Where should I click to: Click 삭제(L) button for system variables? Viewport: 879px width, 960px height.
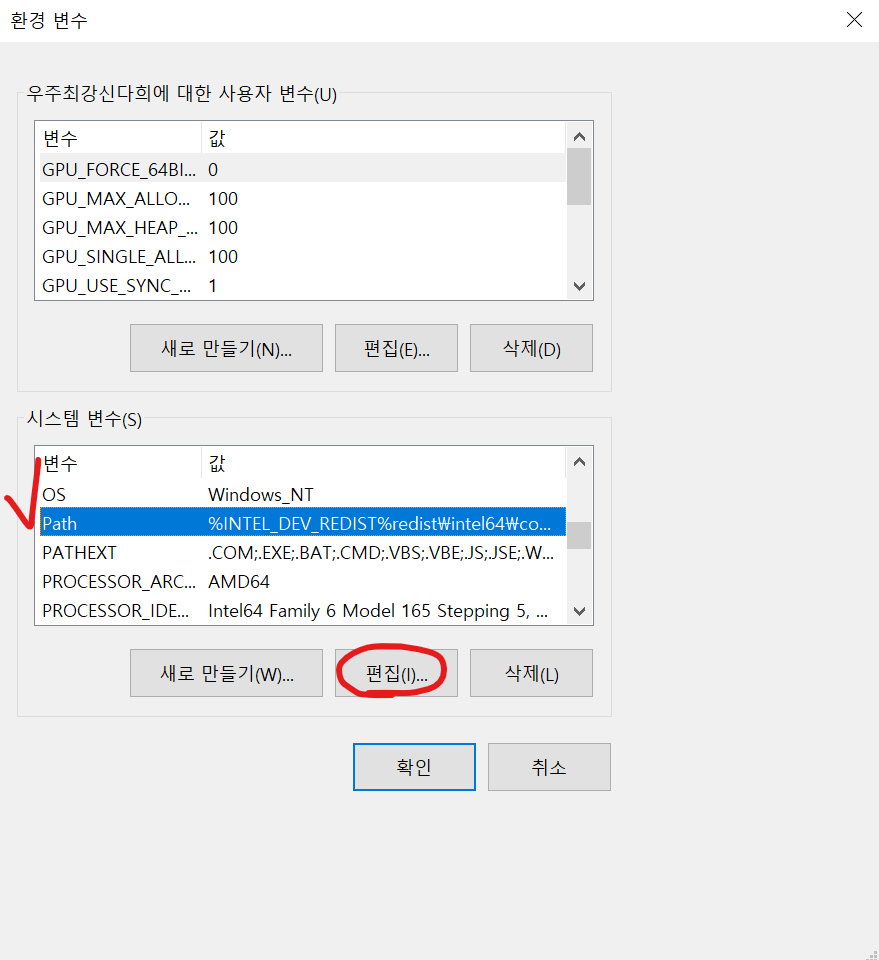[x=531, y=673]
